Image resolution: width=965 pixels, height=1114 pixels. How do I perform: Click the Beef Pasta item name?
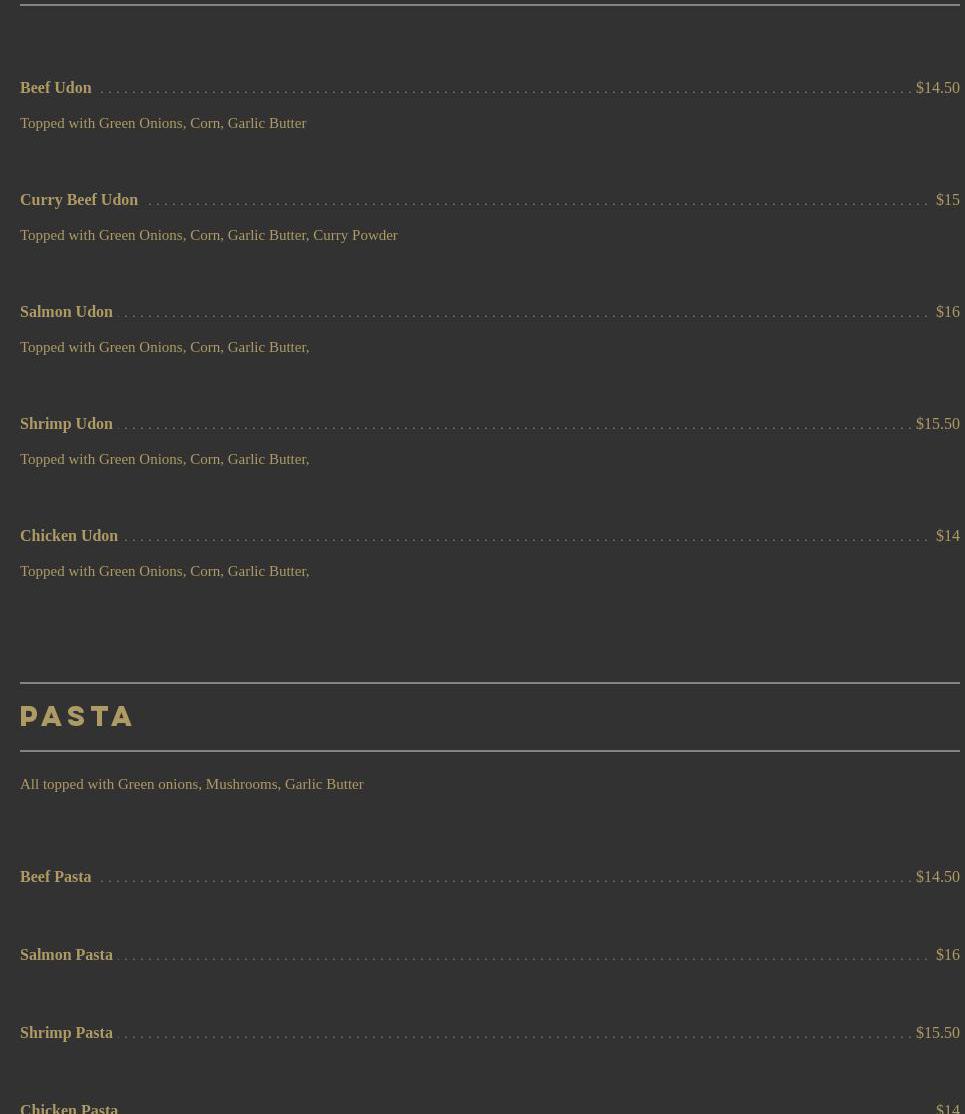click(x=56, y=877)
